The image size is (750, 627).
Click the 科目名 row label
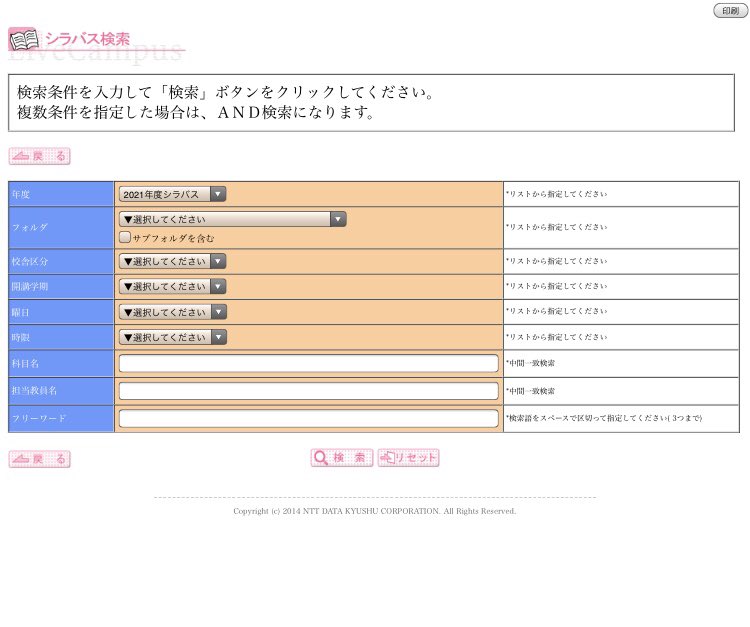point(25,363)
